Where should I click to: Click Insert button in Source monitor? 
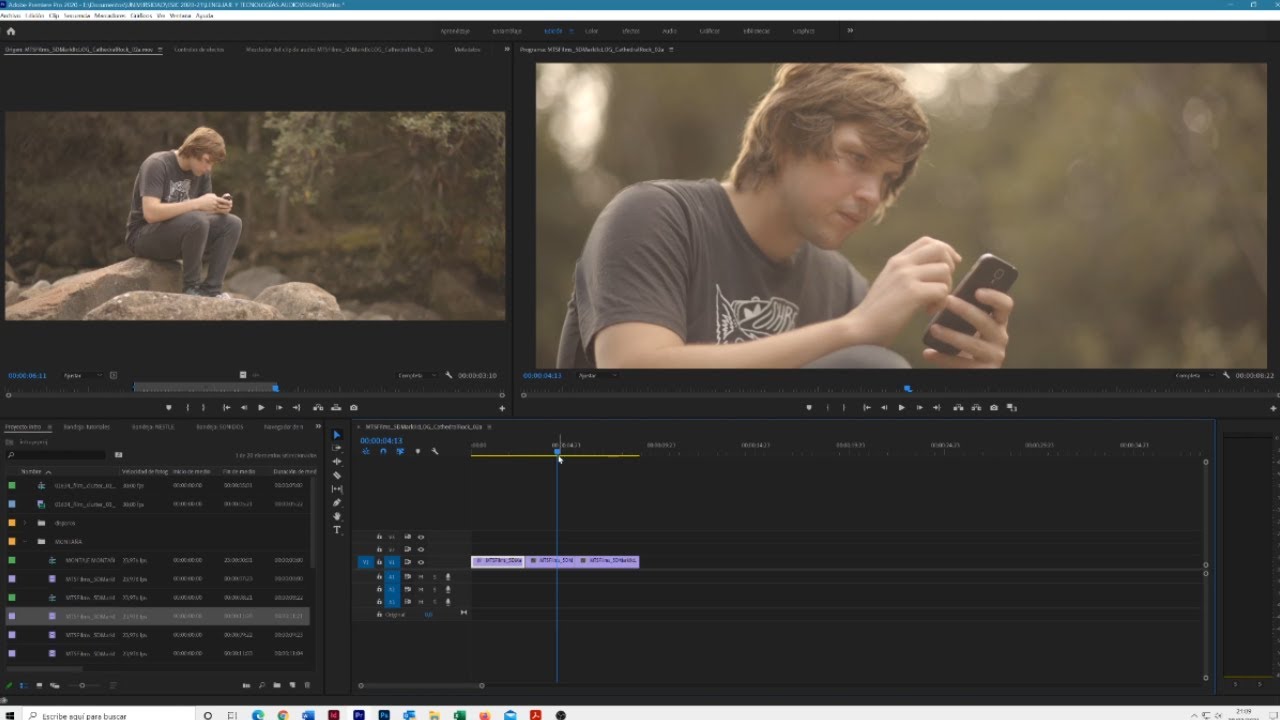[318, 408]
